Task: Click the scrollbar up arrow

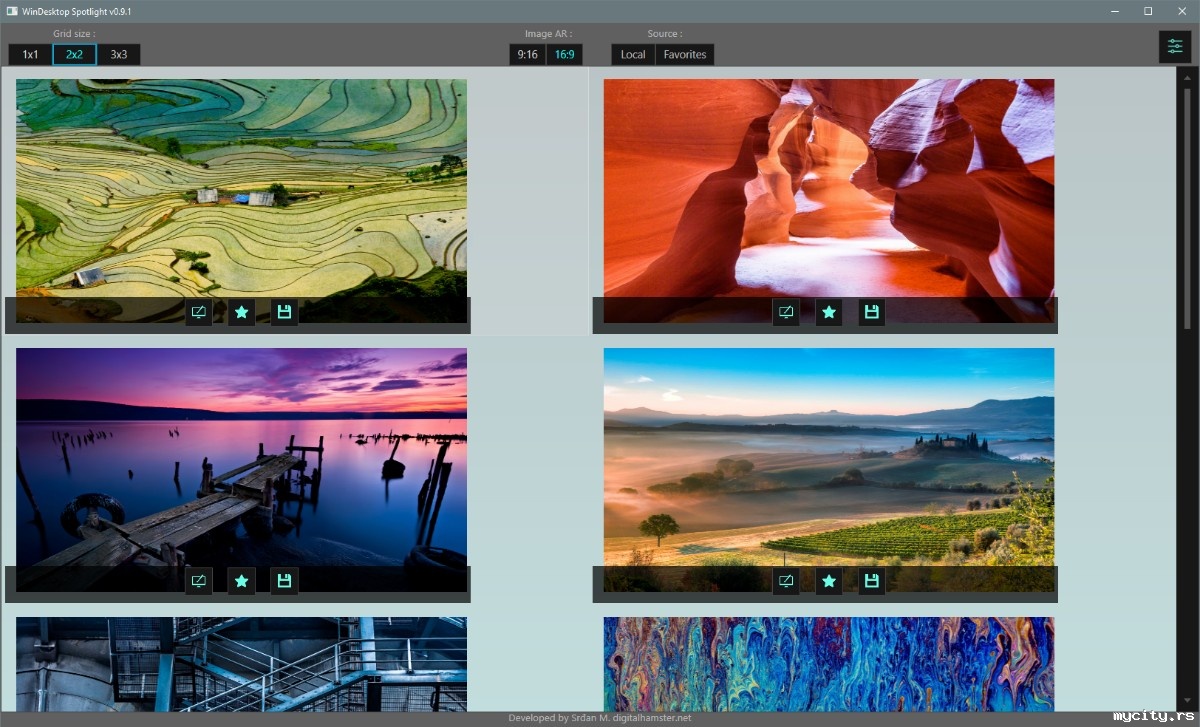Action: 1187,76
